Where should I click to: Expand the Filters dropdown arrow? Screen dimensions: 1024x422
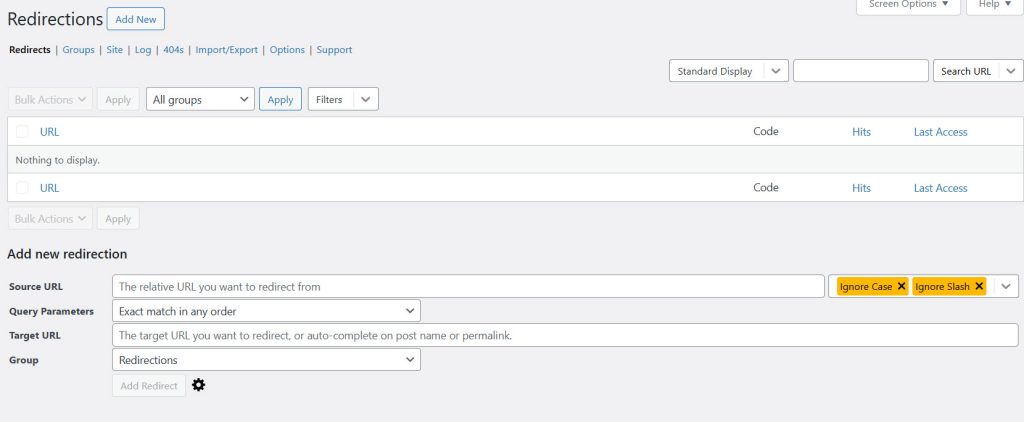(365, 99)
